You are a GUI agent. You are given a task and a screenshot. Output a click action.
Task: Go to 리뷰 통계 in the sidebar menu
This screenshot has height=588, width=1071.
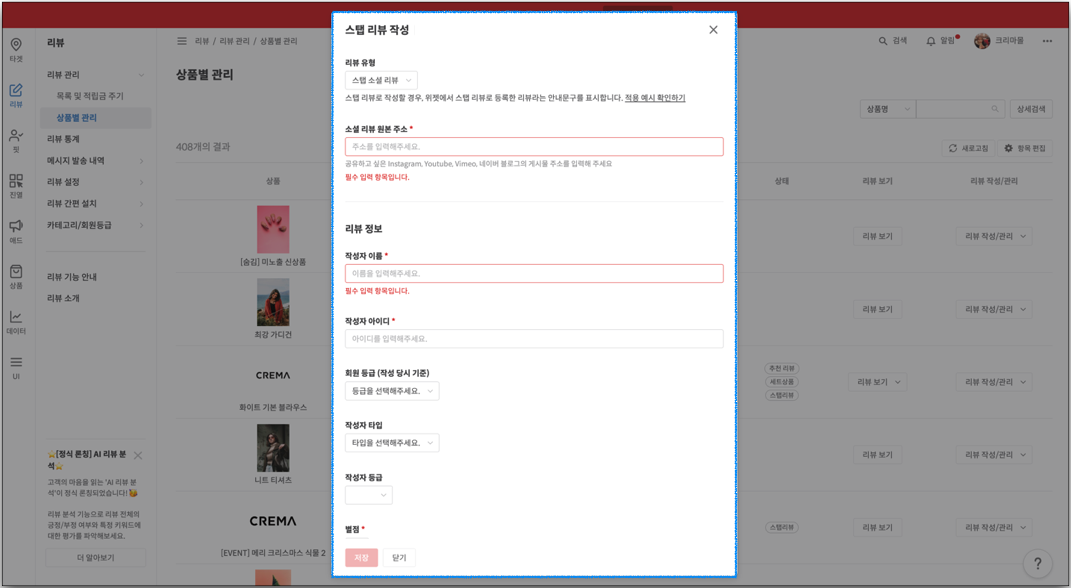tap(65, 141)
